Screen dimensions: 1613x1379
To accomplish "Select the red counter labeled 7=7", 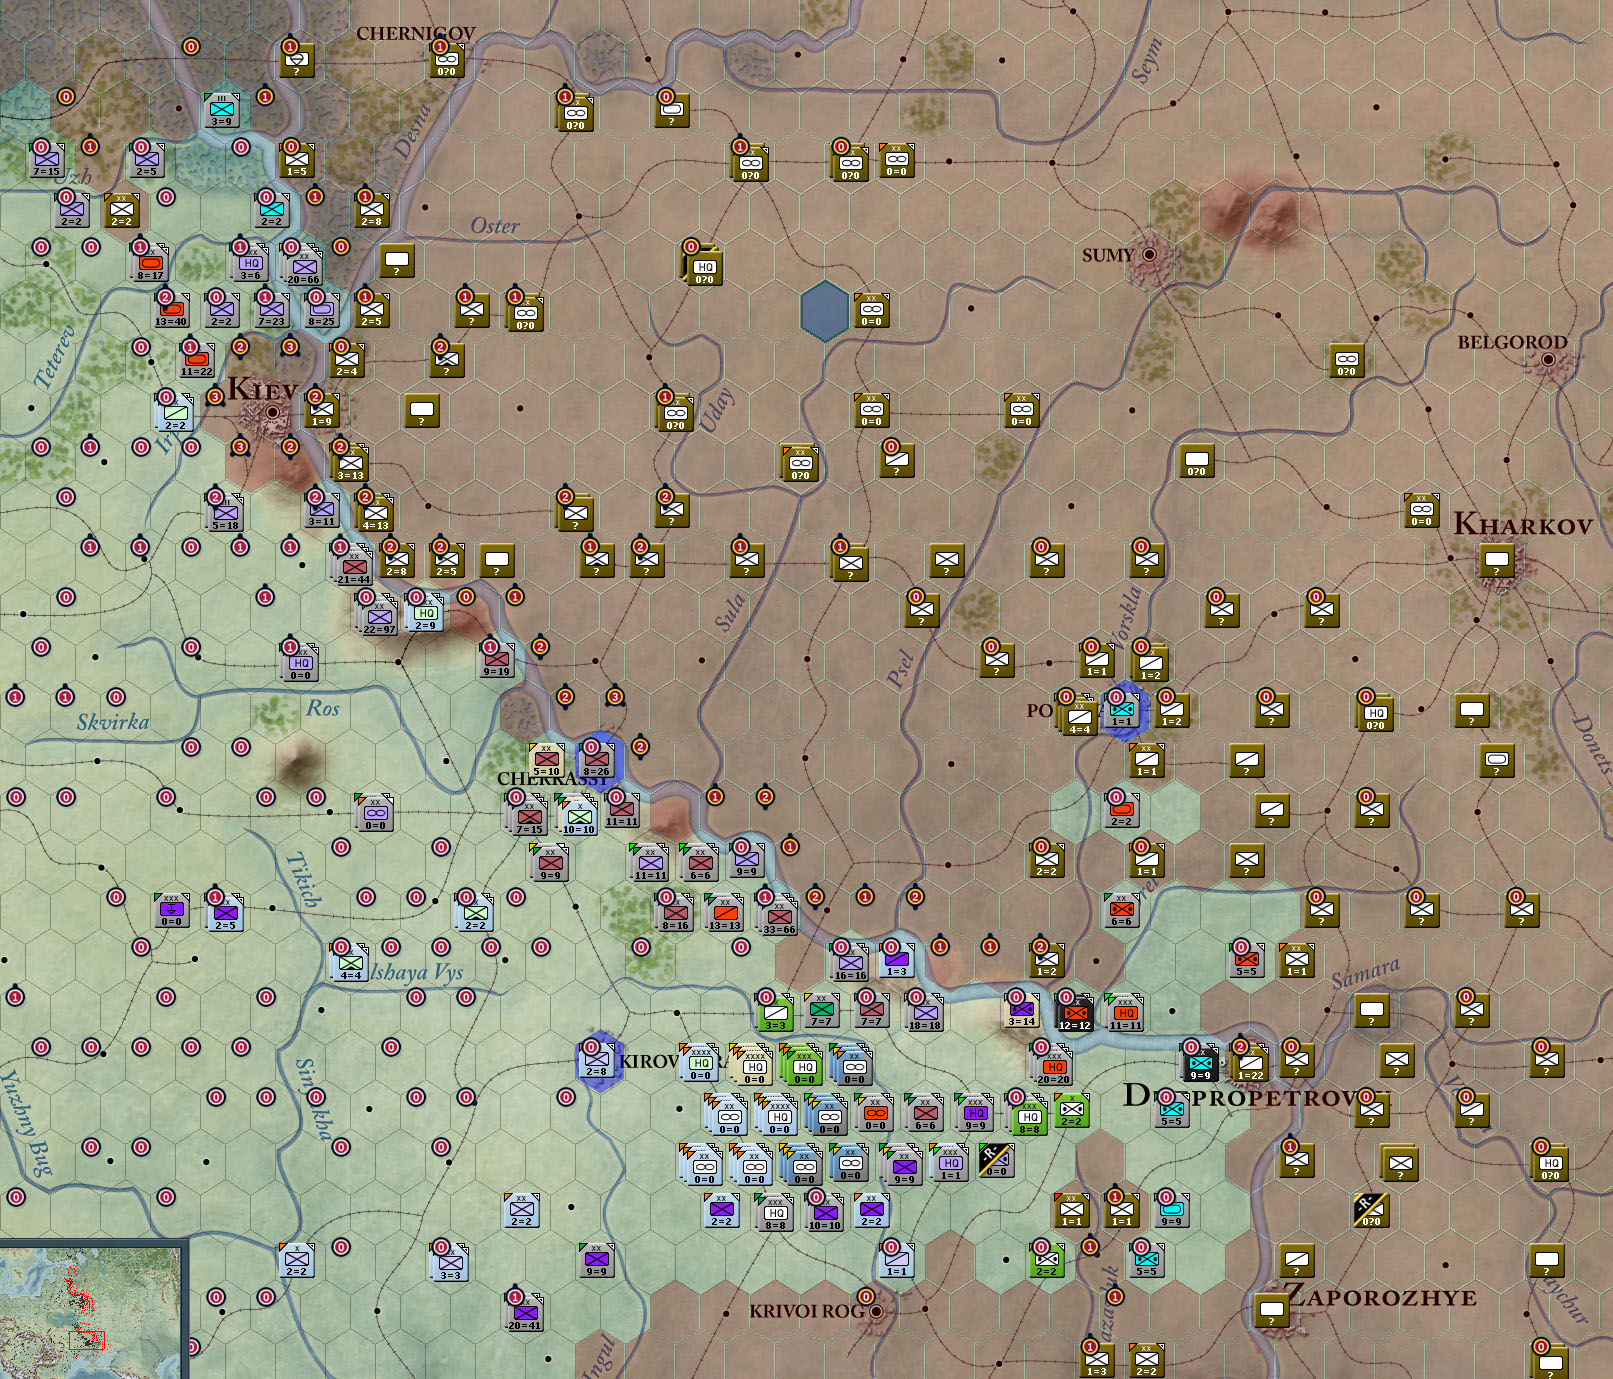I will 872,1010.
